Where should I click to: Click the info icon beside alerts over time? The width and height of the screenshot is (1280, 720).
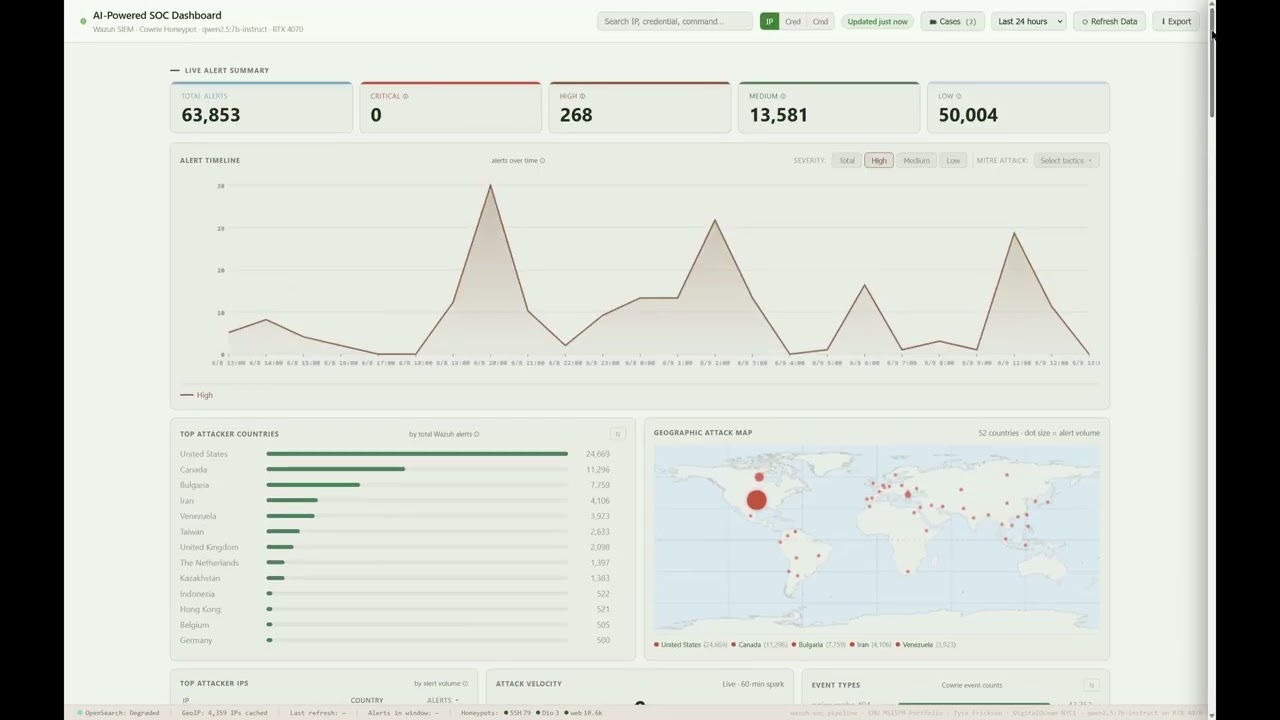pyautogui.click(x=542, y=160)
